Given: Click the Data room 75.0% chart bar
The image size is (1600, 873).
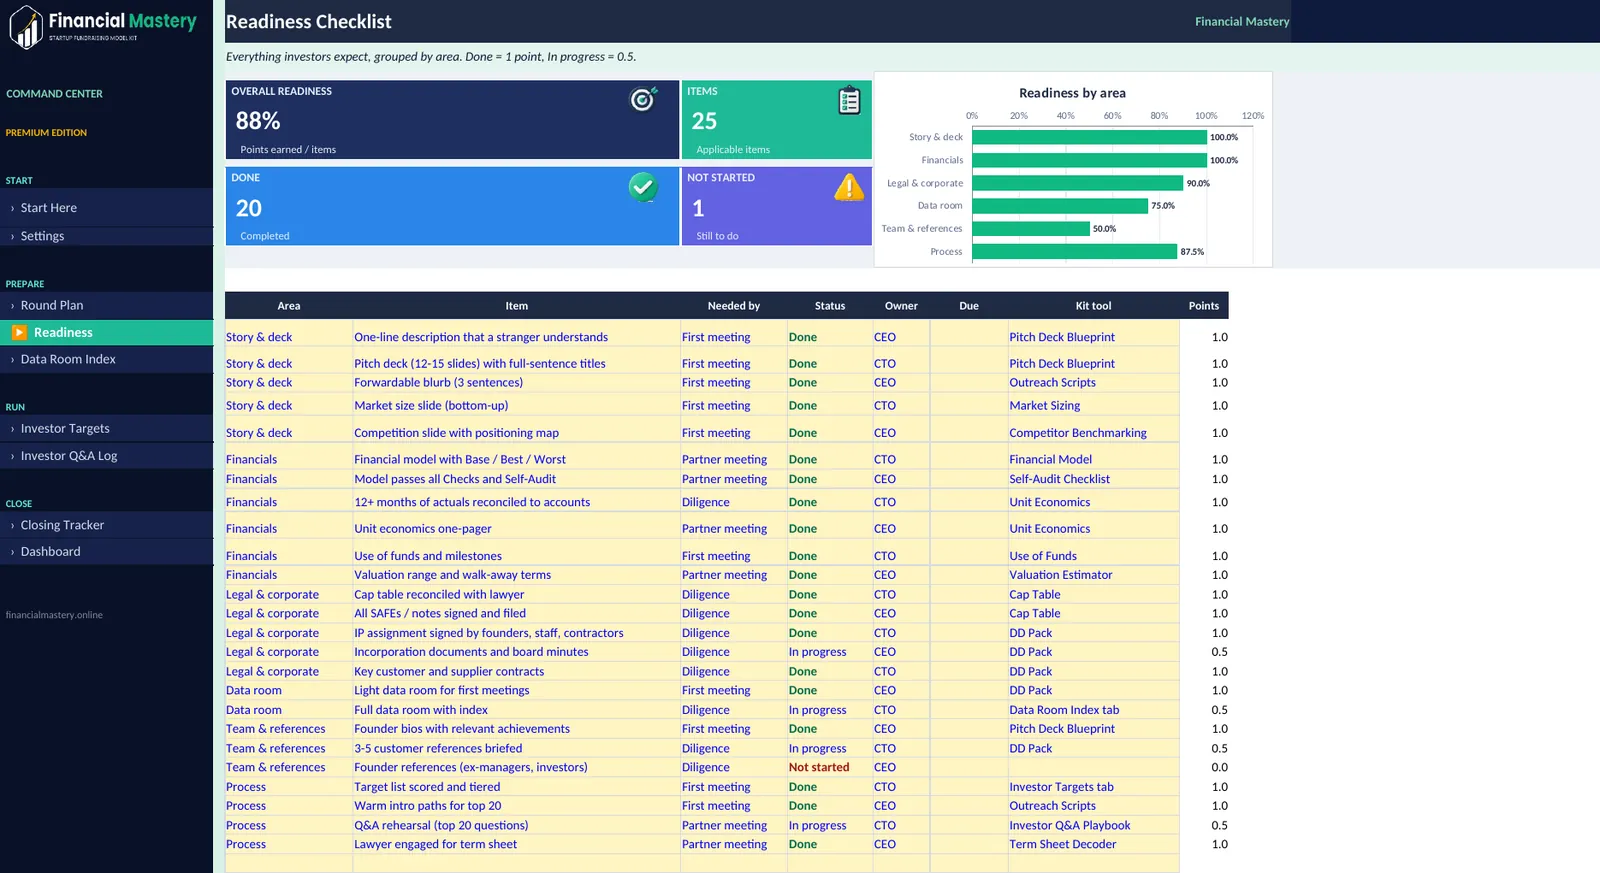Looking at the screenshot, I should 1060,206.
